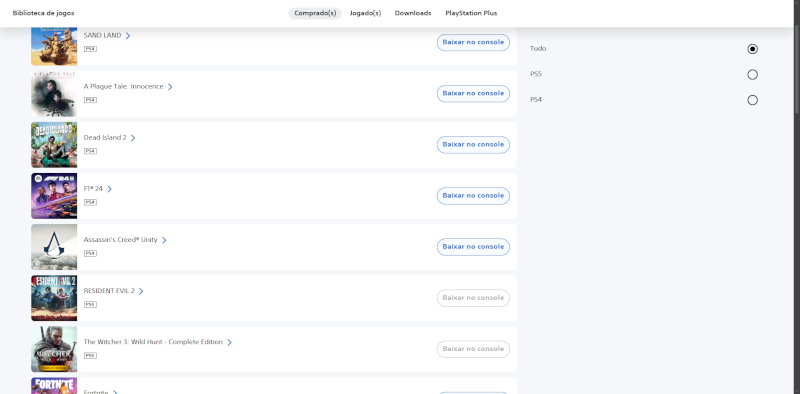Click Baixar no console for Dead Island 2
This screenshot has height=394, width=800.
point(473,144)
